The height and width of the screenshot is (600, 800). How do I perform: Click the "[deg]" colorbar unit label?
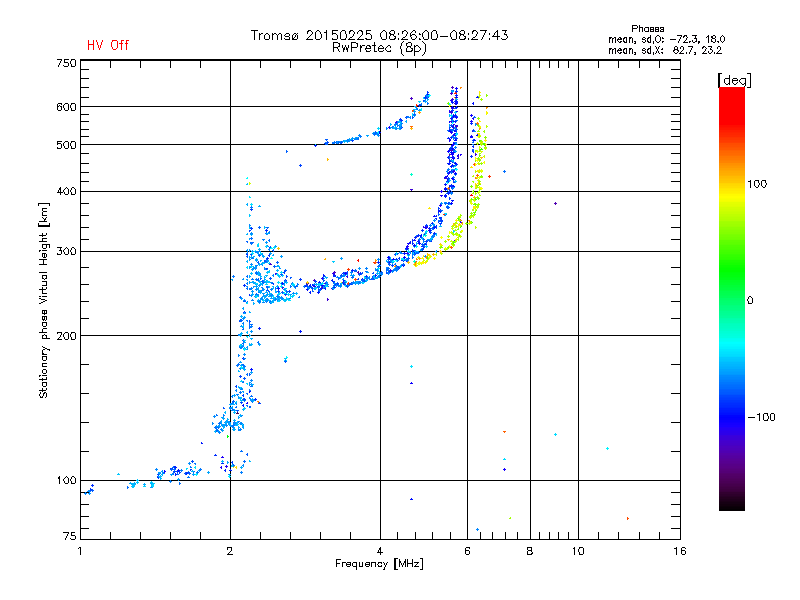click(734, 80)
